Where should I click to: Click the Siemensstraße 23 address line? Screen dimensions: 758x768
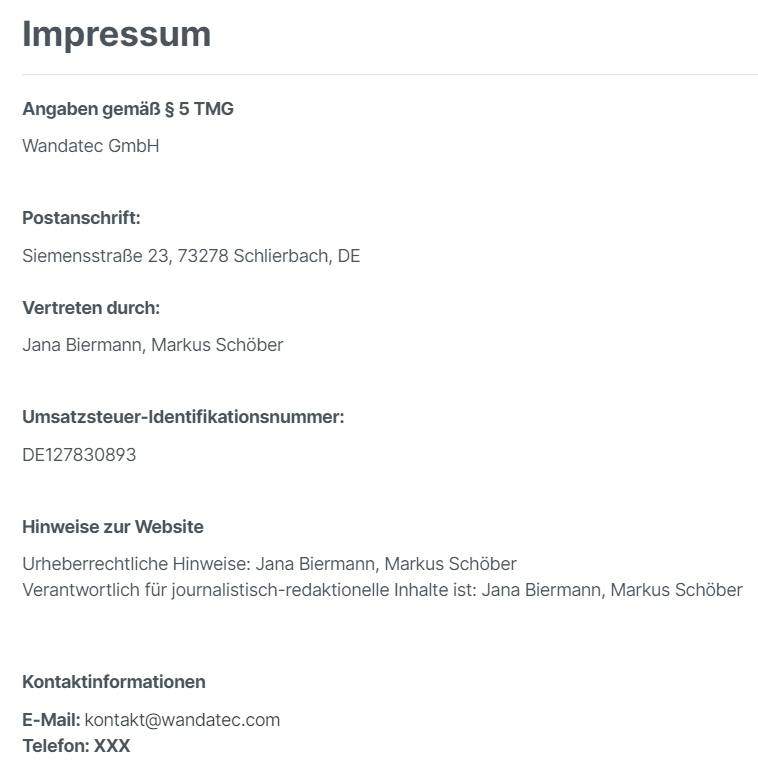pos(191,256)
